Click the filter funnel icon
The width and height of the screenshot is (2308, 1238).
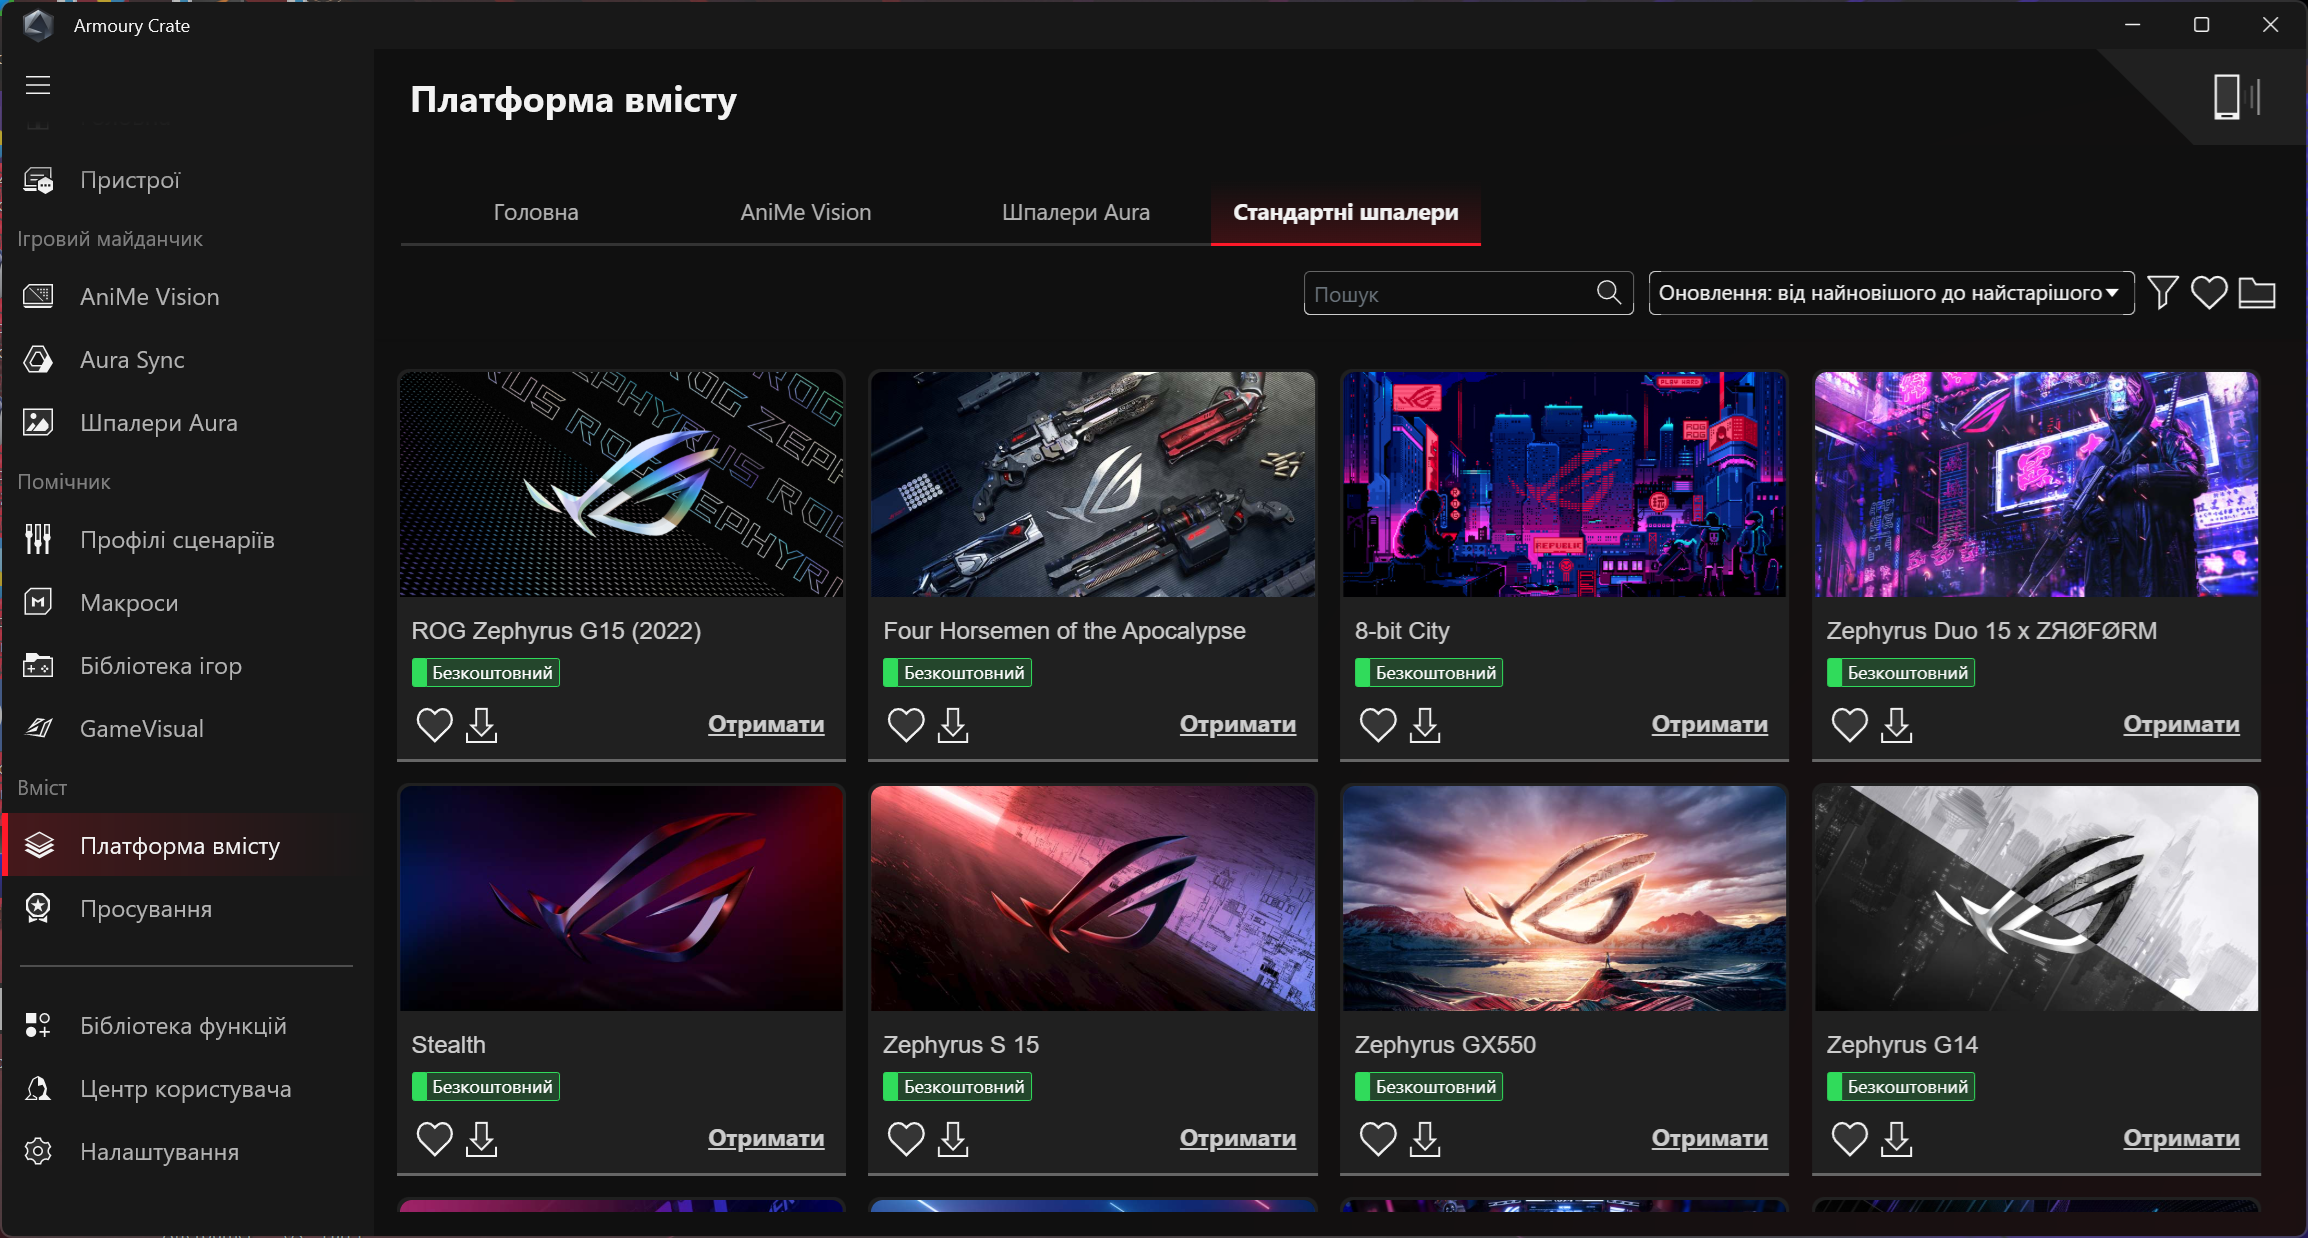pos(2162,293)
